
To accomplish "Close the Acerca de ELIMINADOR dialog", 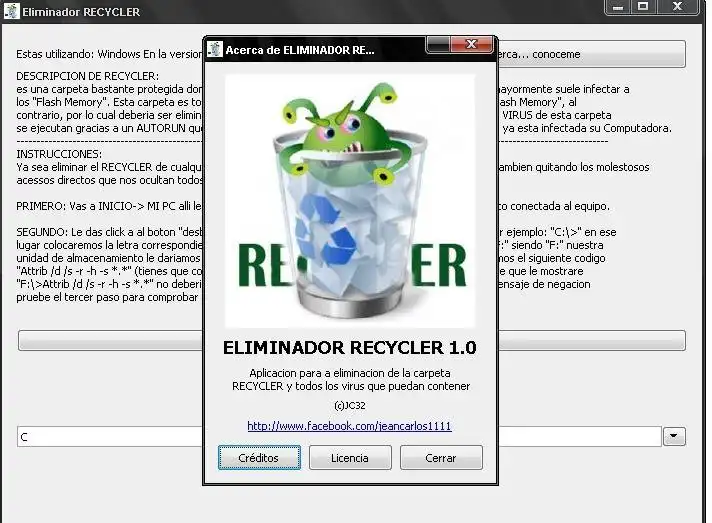I will pos(471,44).
